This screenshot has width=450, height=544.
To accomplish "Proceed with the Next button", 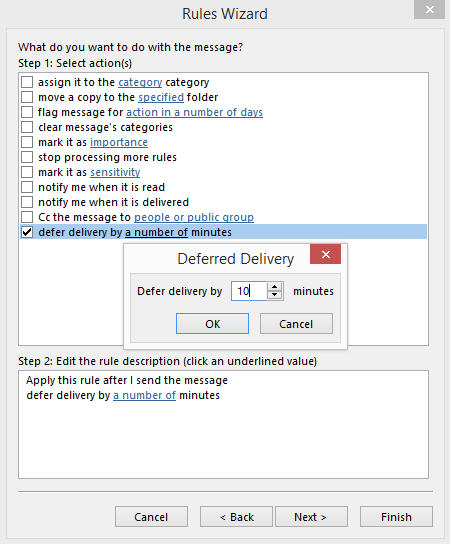I will pyautogui.click(x=312, y=517).
